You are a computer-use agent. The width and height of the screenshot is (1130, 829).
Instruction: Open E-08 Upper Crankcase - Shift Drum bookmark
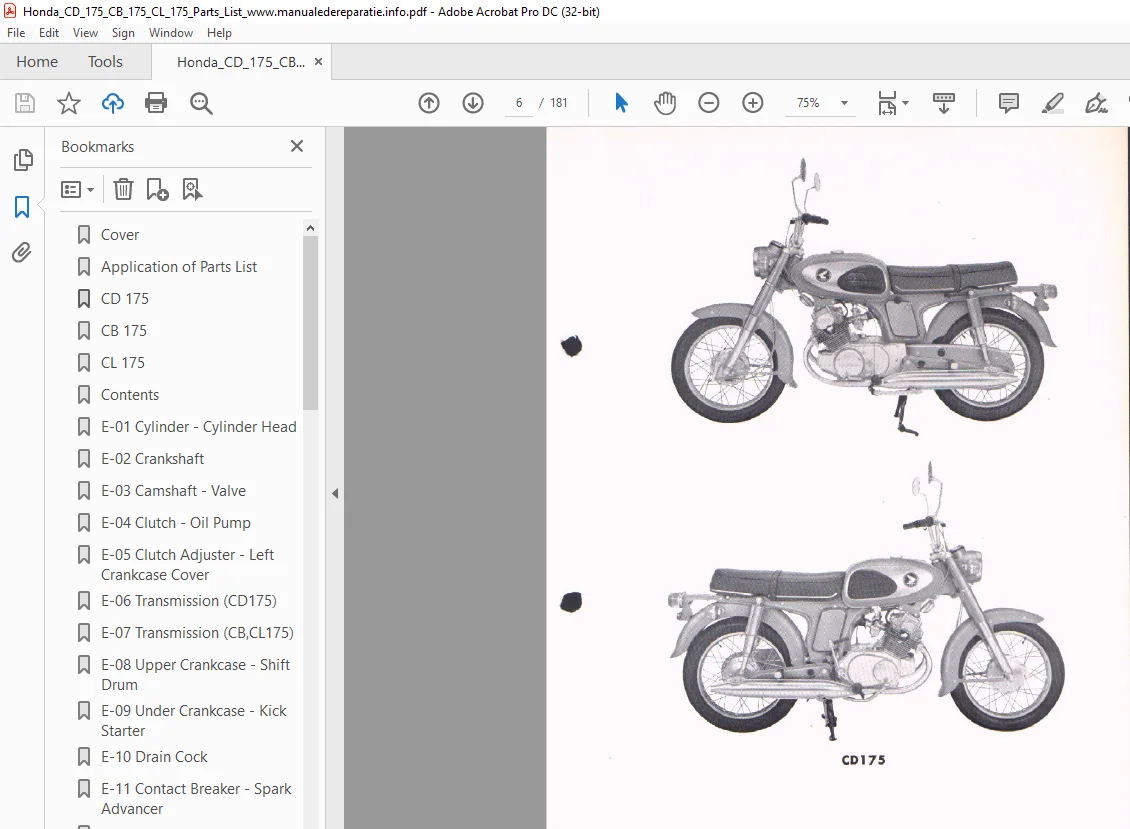[x=195, y=675]
